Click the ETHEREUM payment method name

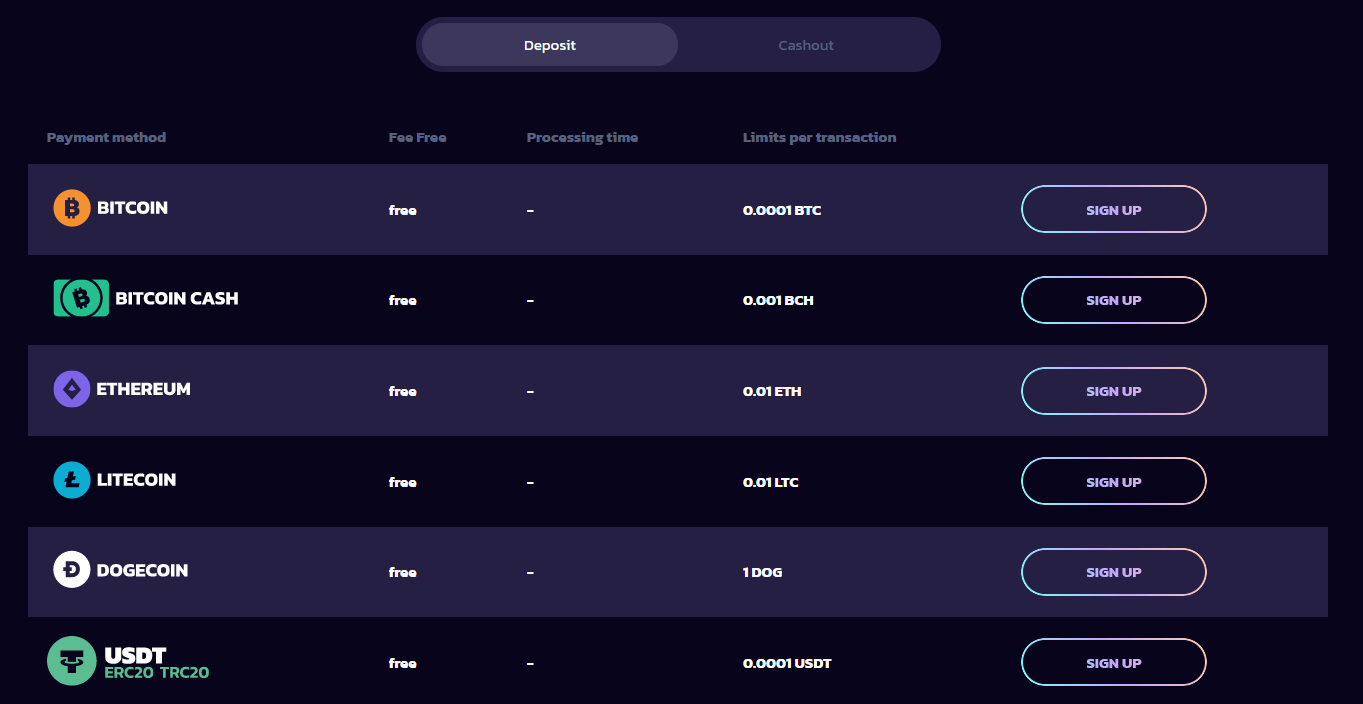(x=143, y=389)
